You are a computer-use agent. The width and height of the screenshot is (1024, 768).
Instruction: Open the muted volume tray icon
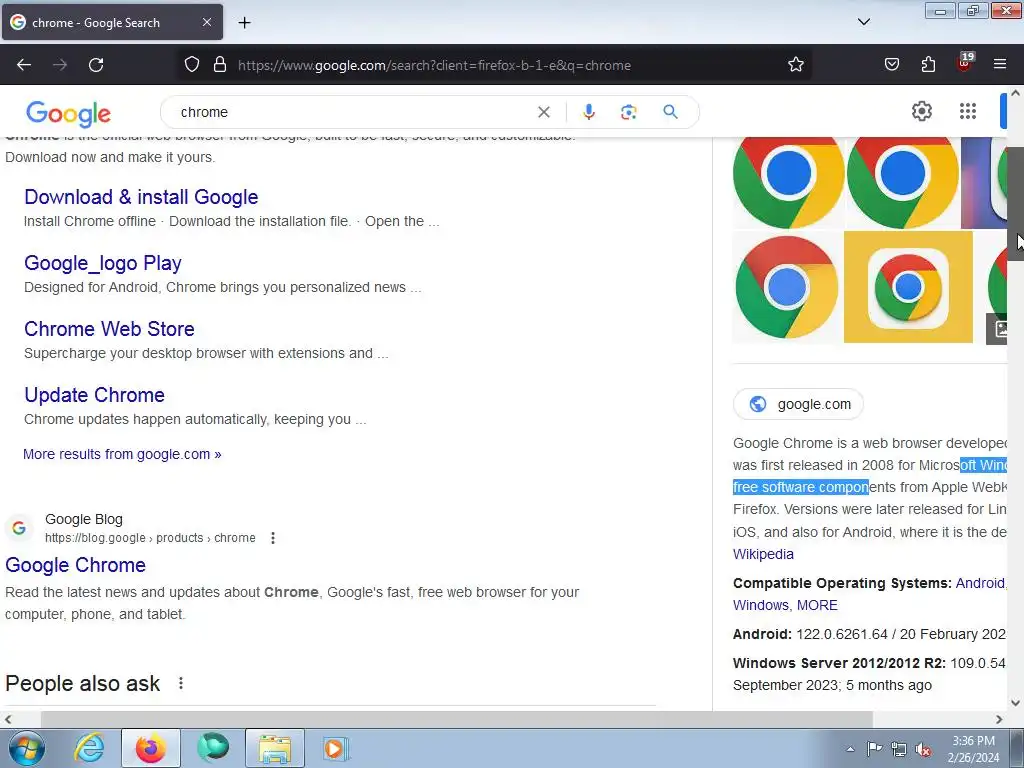click(x=923, y=749)
